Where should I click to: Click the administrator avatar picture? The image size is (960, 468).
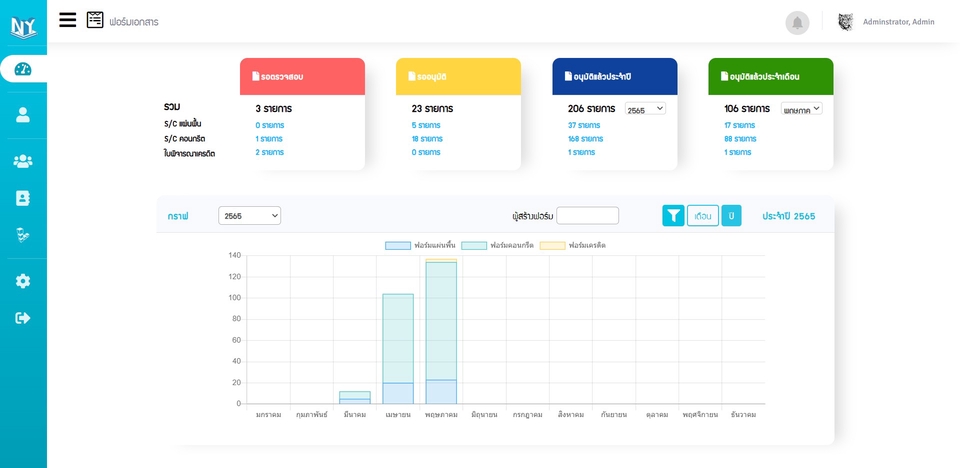[846, 22]
